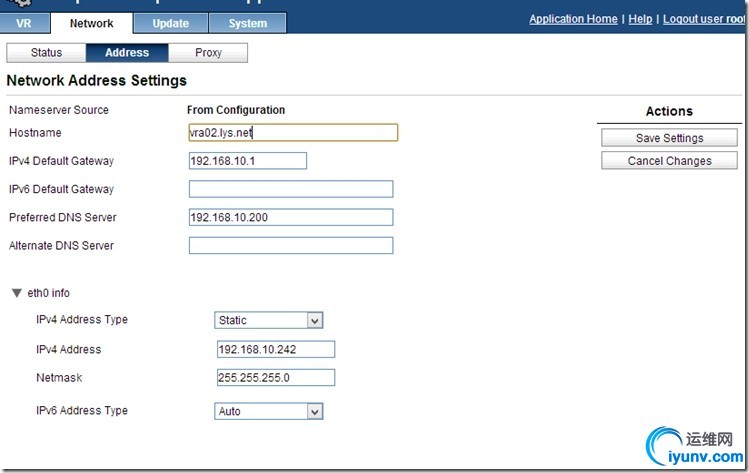Click the Preferred DNS Server field
This screenshot has width=749, height=473.
click(x=291, y=217)
